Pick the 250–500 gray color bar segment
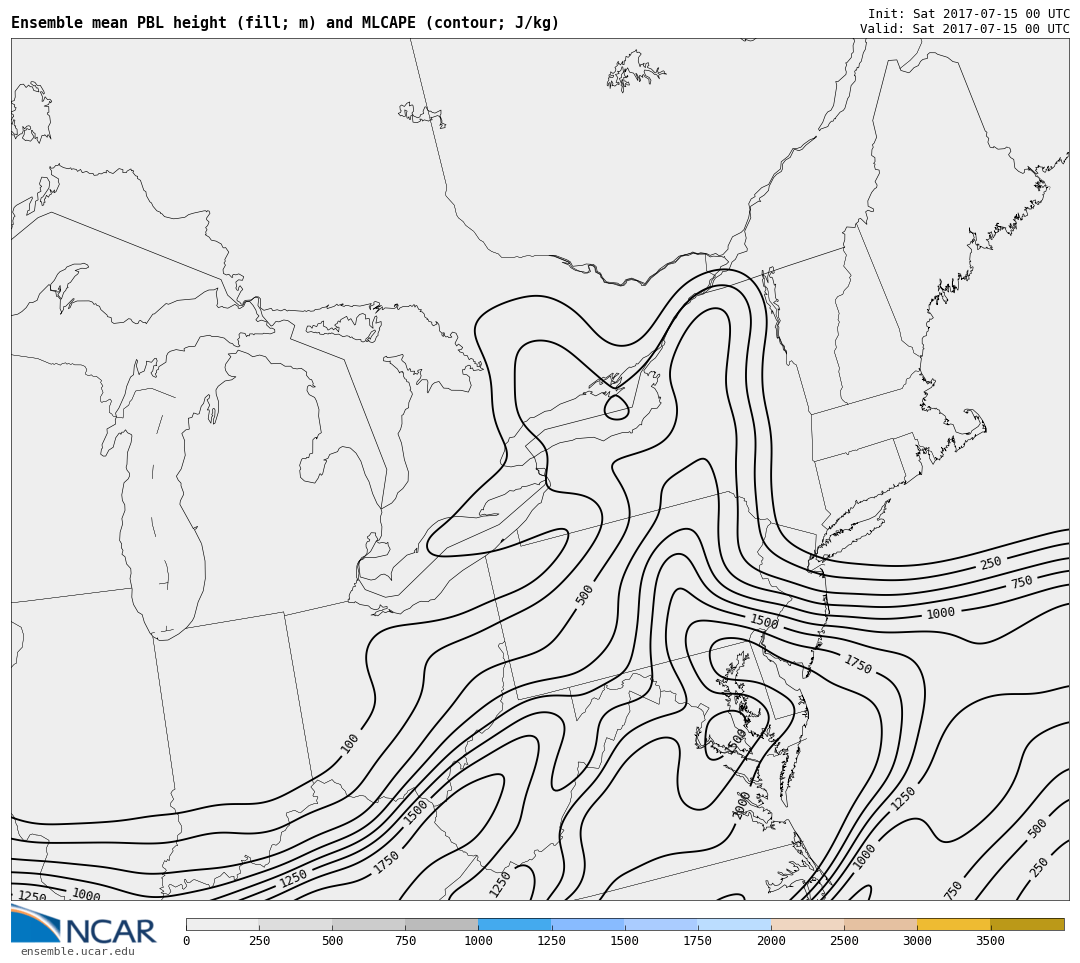The width and height of the screenshot is (1080, 963). [x=295, y=924]
